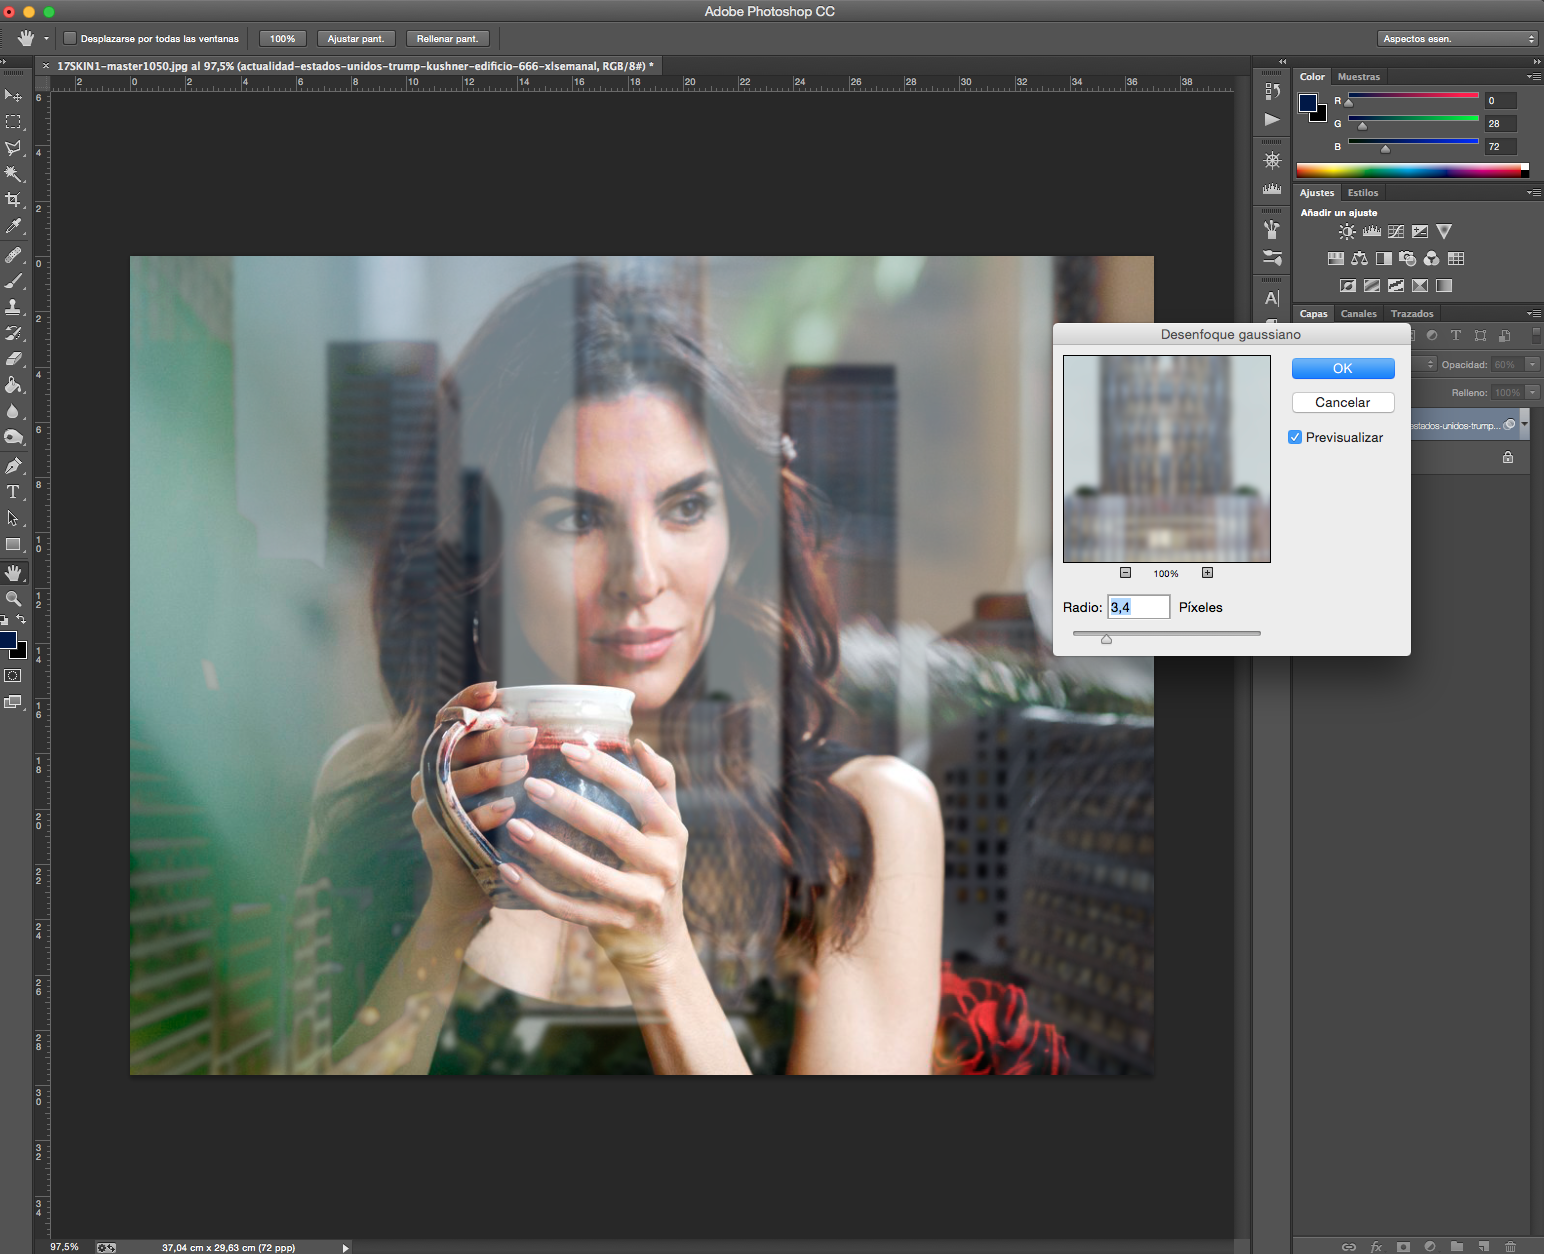This screenshot has width=1544, height=1254.
Task: Select the Rectangular Marquee tool
Action: 13,122
